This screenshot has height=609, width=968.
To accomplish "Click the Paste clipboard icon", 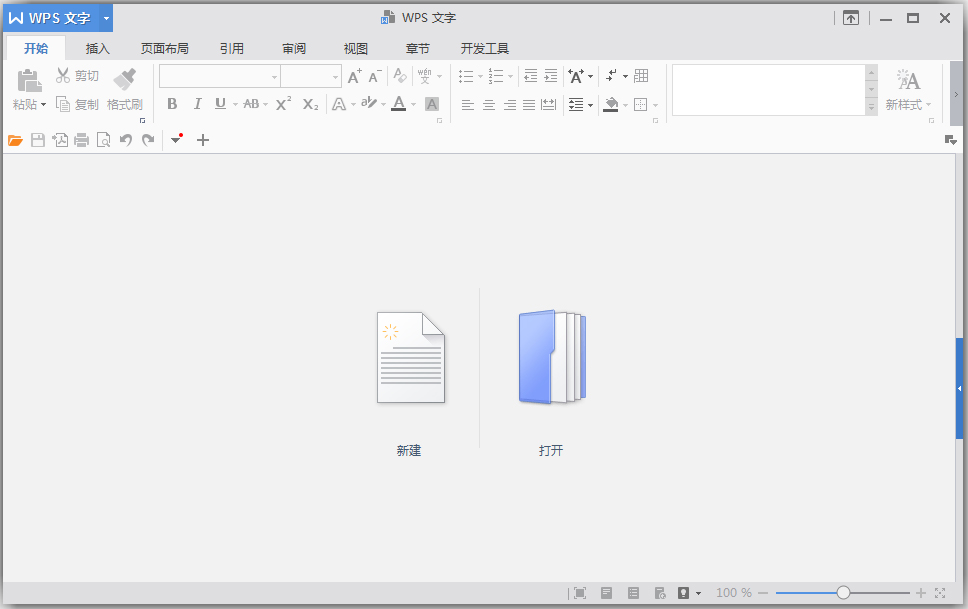I will pyautogui.click(x=29, y=81).
